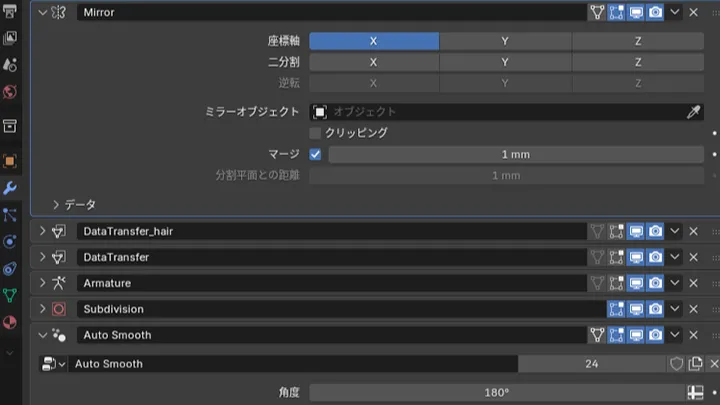Toggle DataTransfer_hair on-cage editing

pos(597,231)
